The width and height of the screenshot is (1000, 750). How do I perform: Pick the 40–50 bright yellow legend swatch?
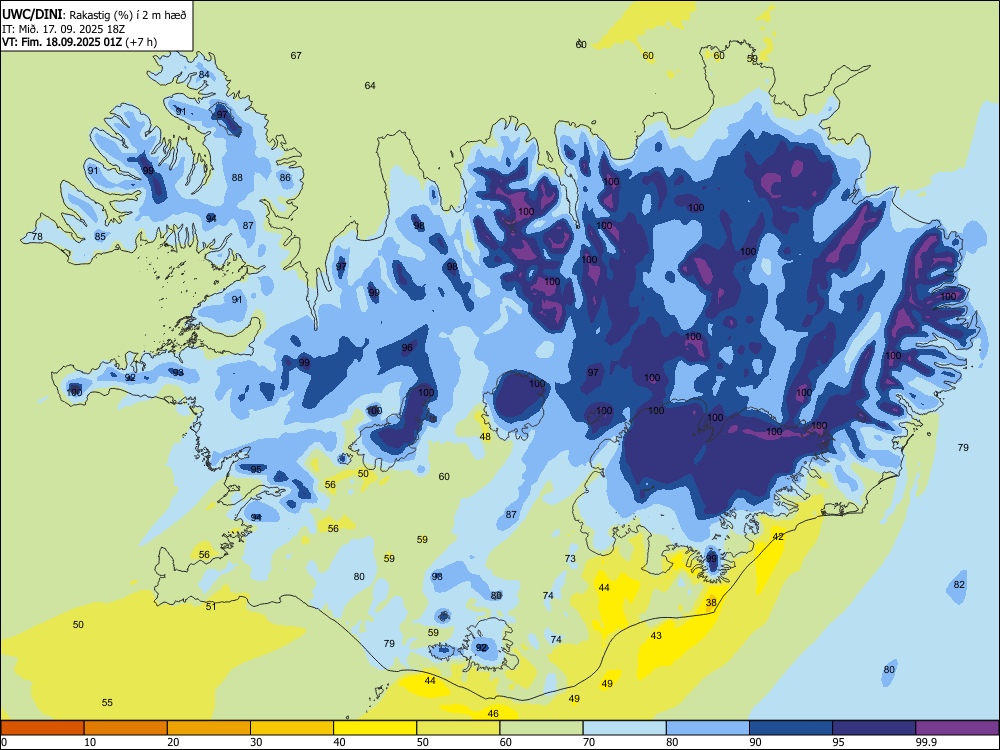(x=375, y=728)
